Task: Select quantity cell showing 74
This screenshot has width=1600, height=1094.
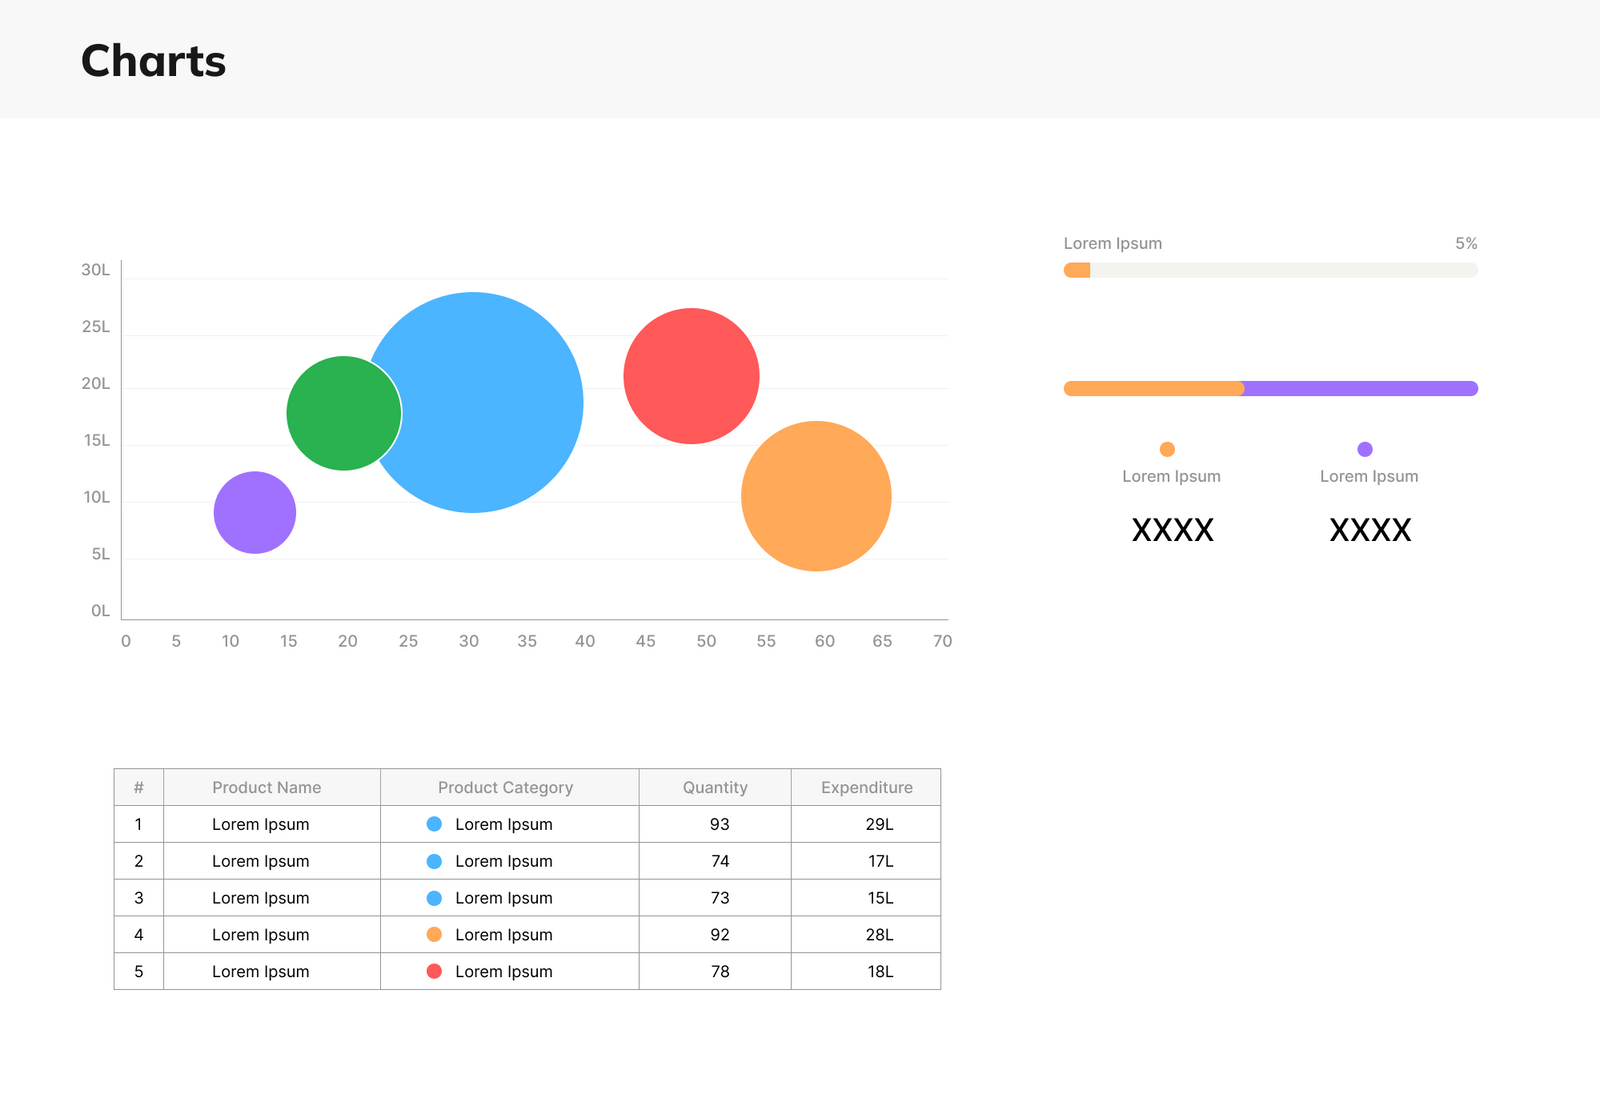Action: pos(720,861)
